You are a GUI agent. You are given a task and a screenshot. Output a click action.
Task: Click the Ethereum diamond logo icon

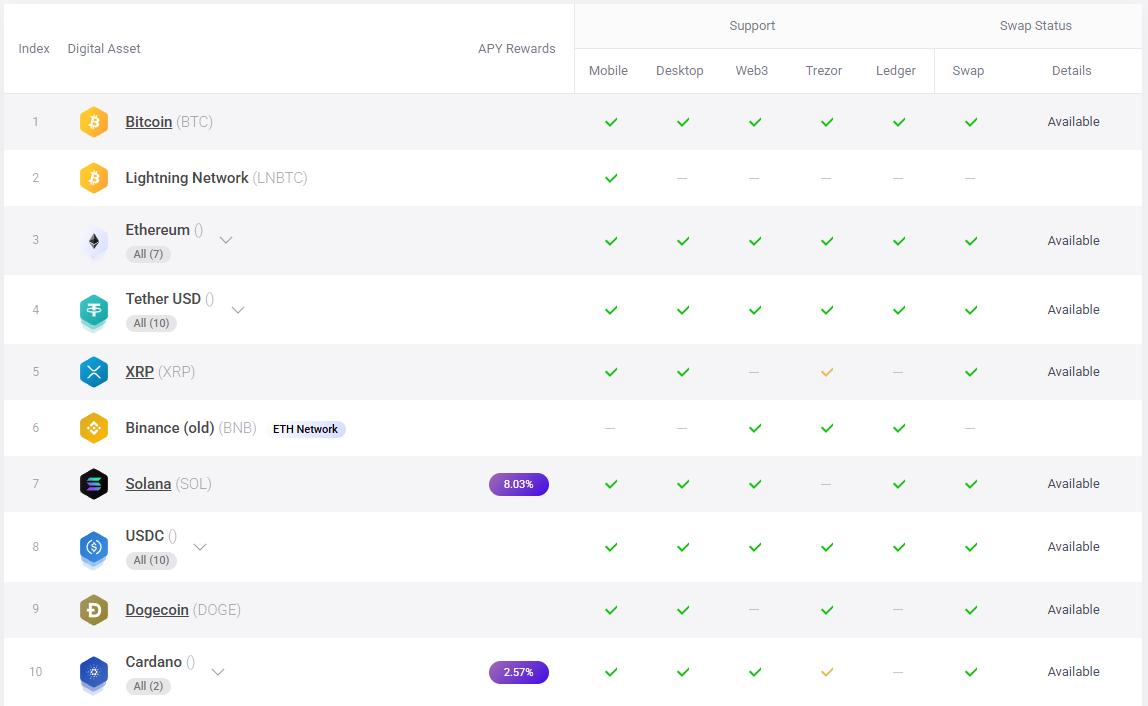click(x=94, y=242)
